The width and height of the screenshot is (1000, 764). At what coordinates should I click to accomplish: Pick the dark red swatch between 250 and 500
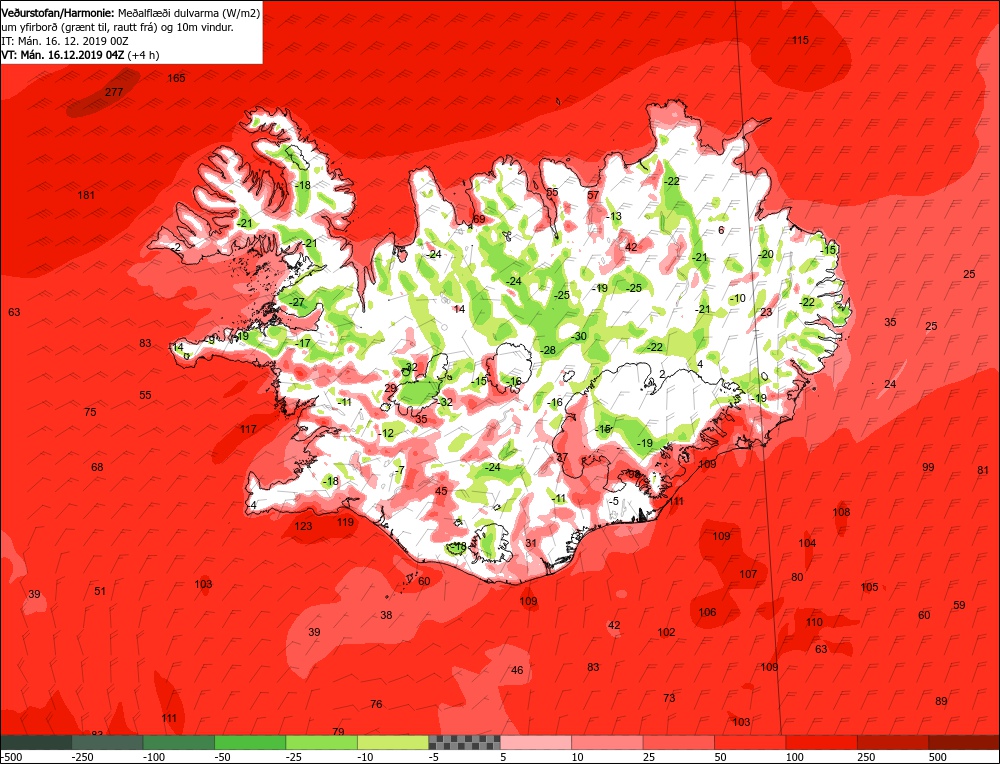click(893, 742)
